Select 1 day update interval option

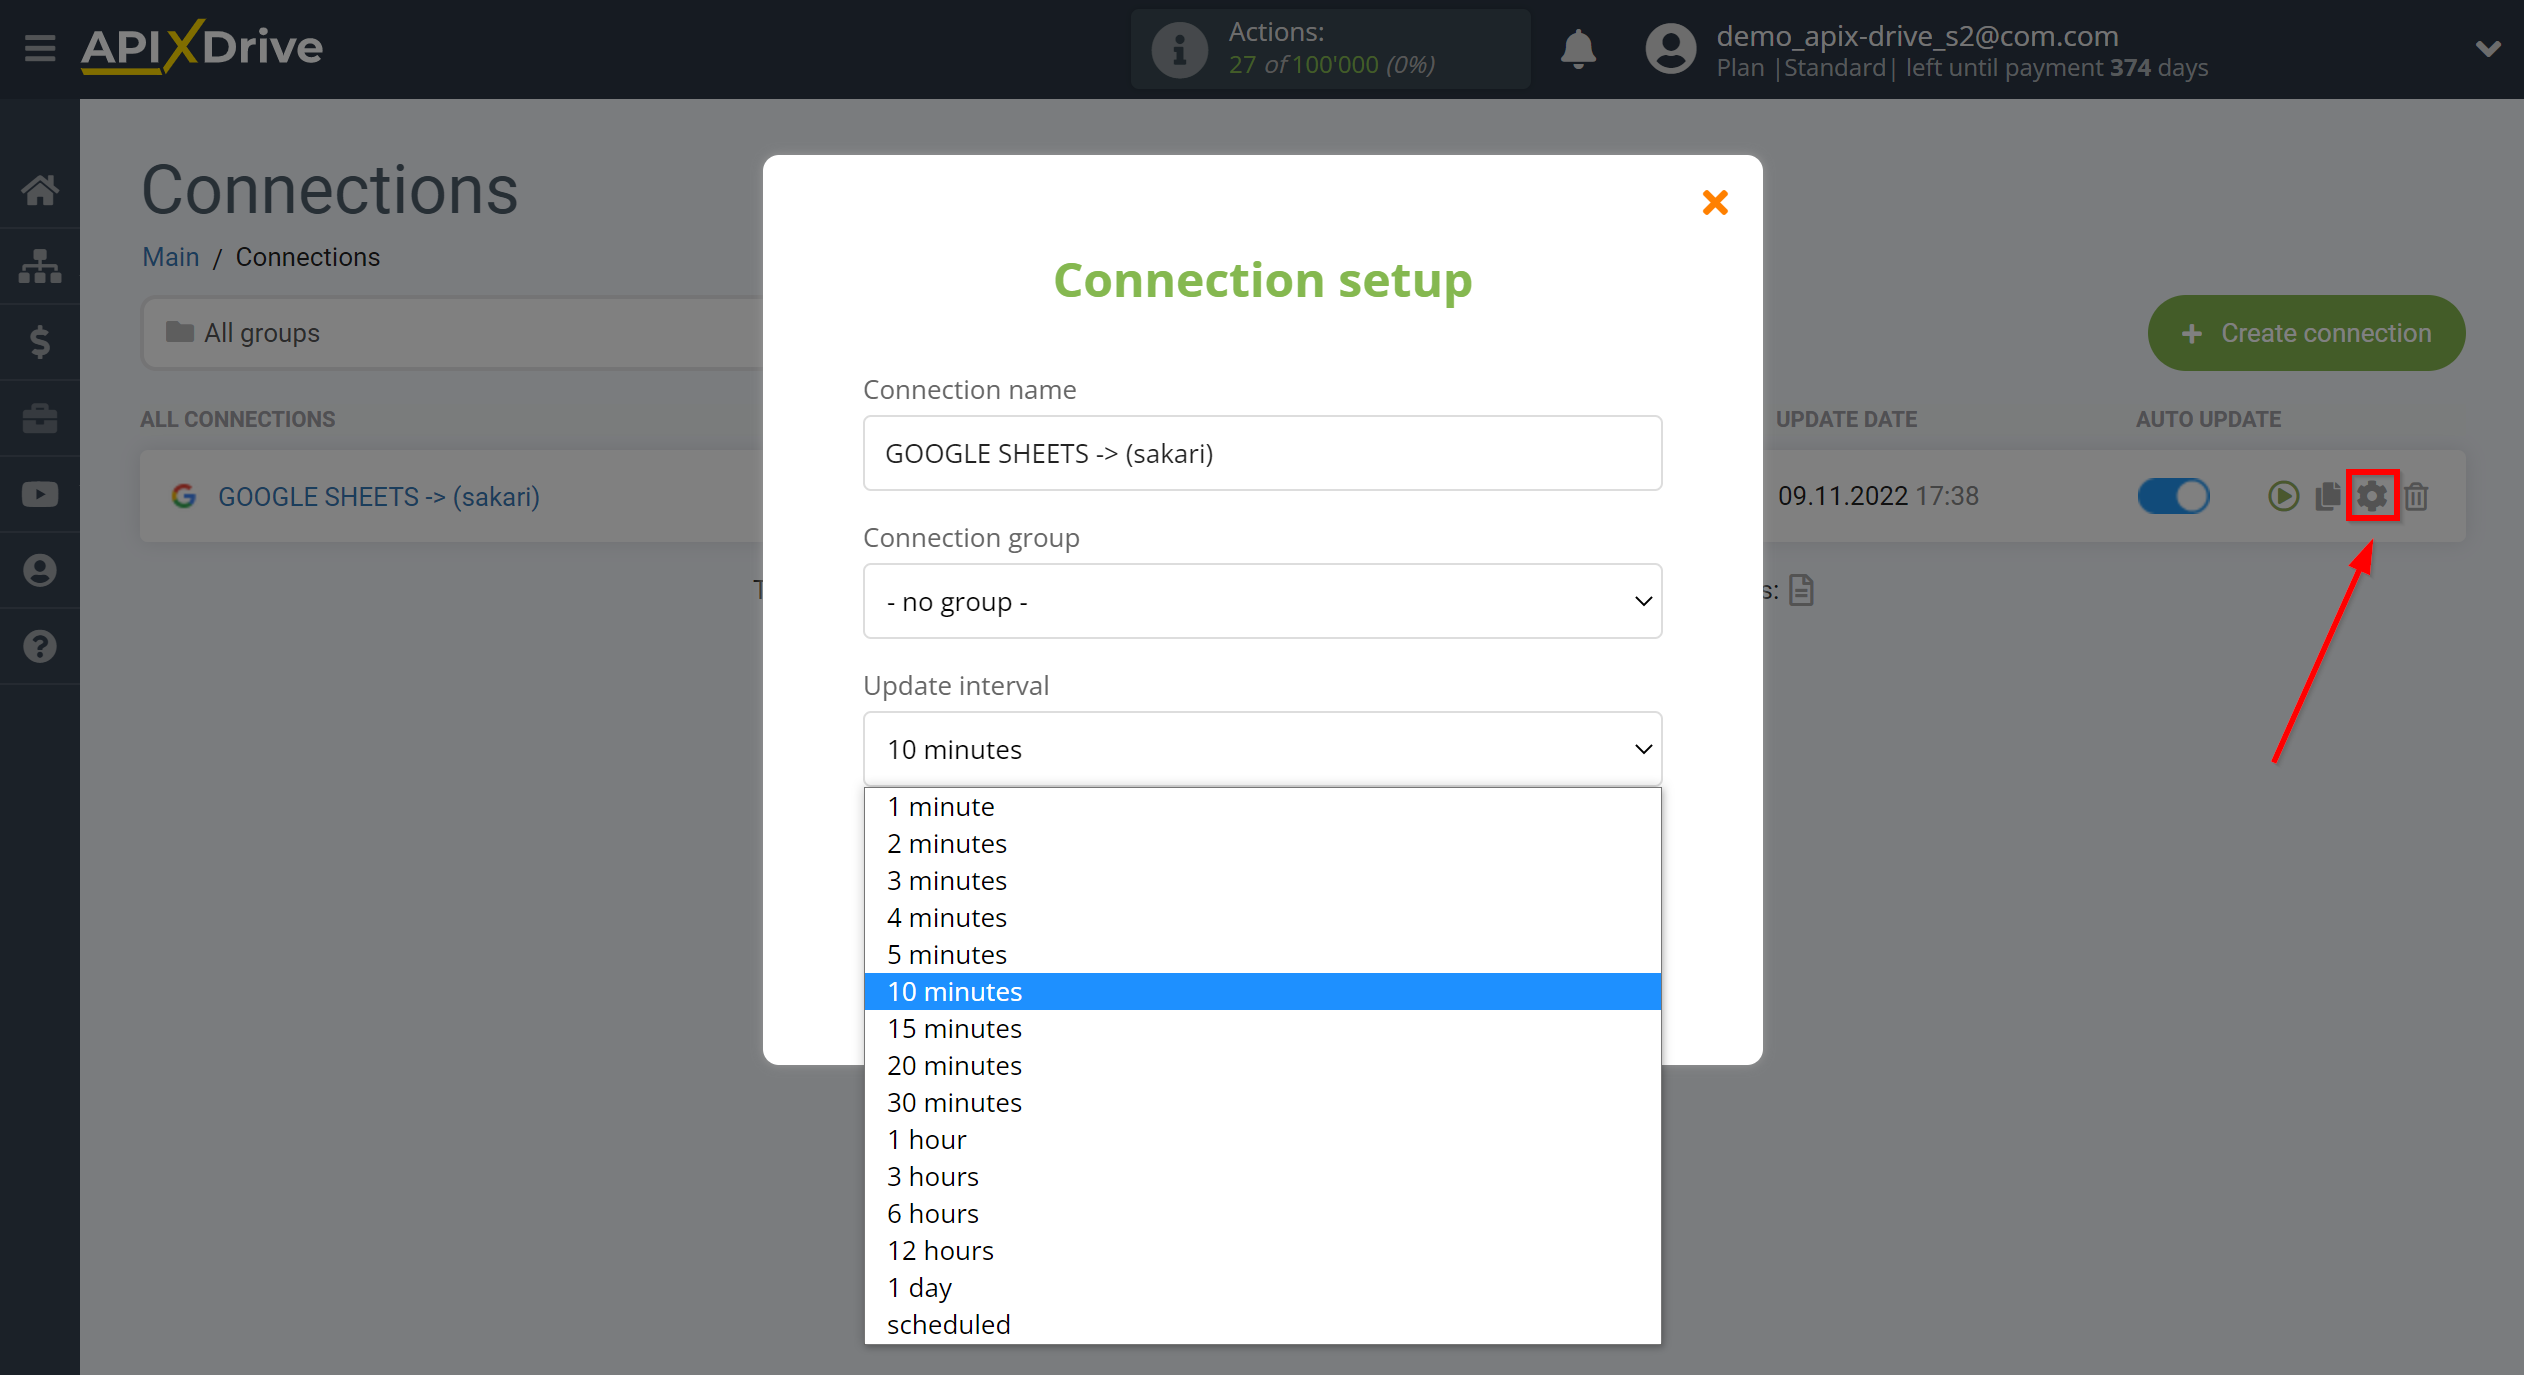[919, 1285]
